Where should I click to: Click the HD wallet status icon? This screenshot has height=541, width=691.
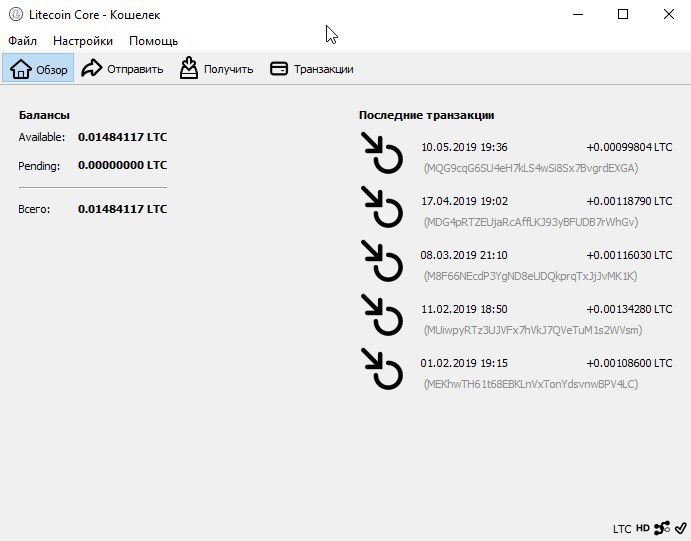click(x=643, y=528)
